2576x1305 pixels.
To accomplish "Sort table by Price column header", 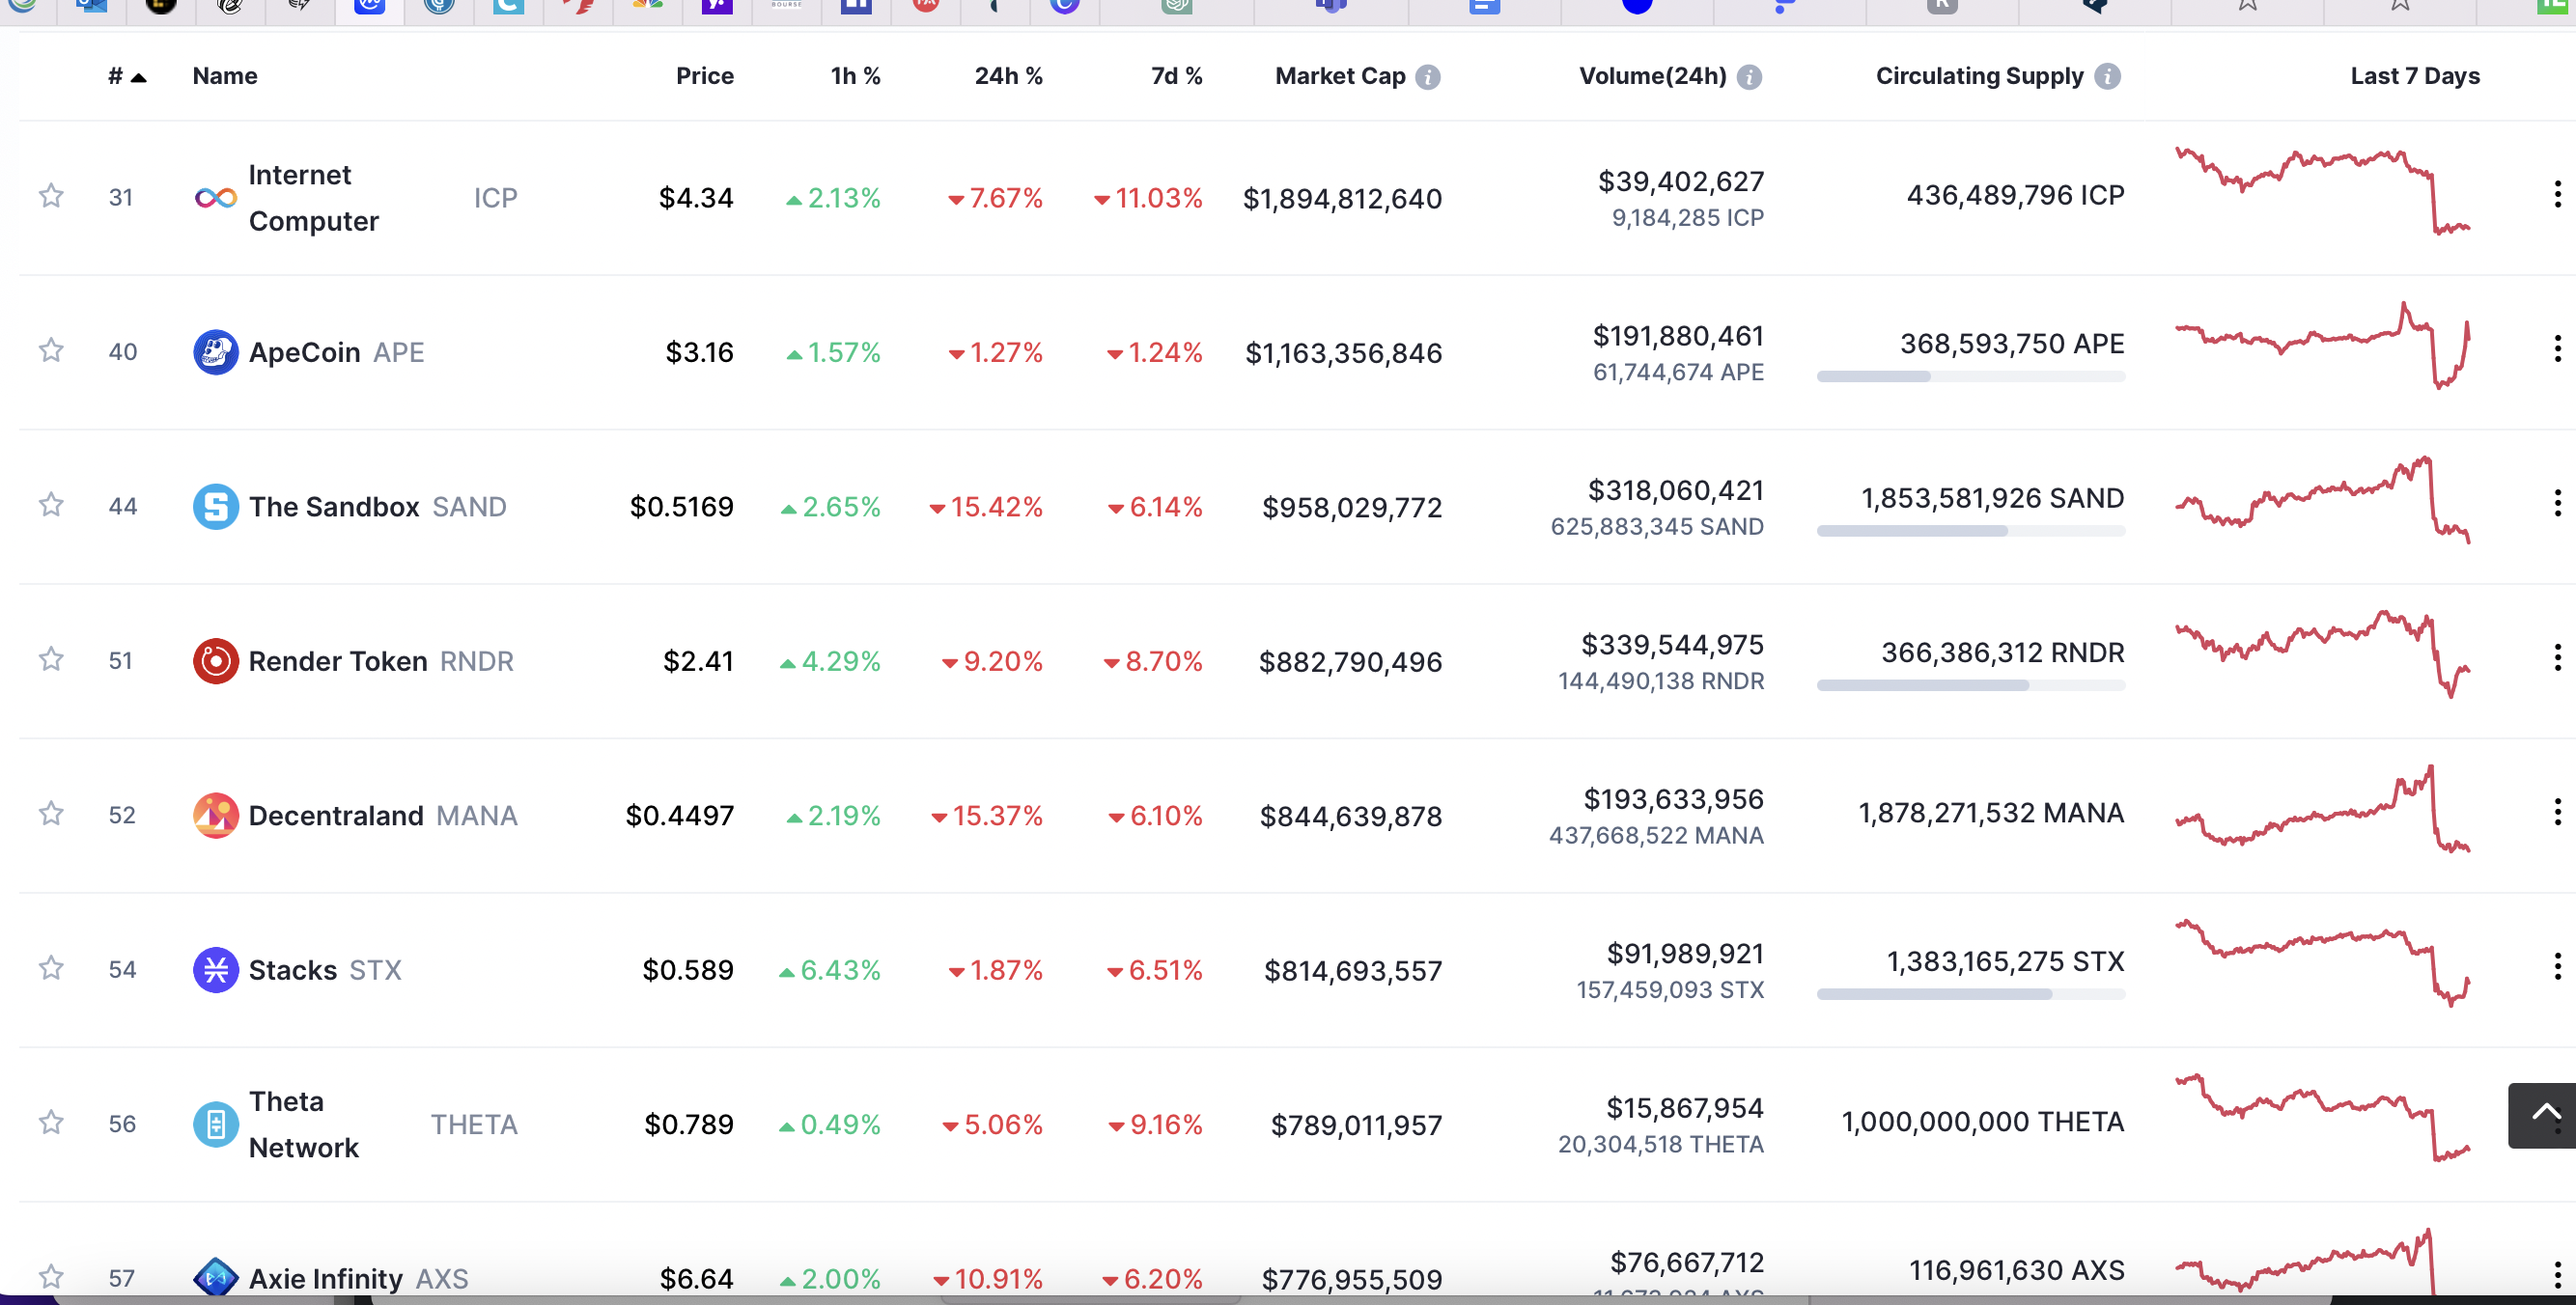I will click(704, 77).
